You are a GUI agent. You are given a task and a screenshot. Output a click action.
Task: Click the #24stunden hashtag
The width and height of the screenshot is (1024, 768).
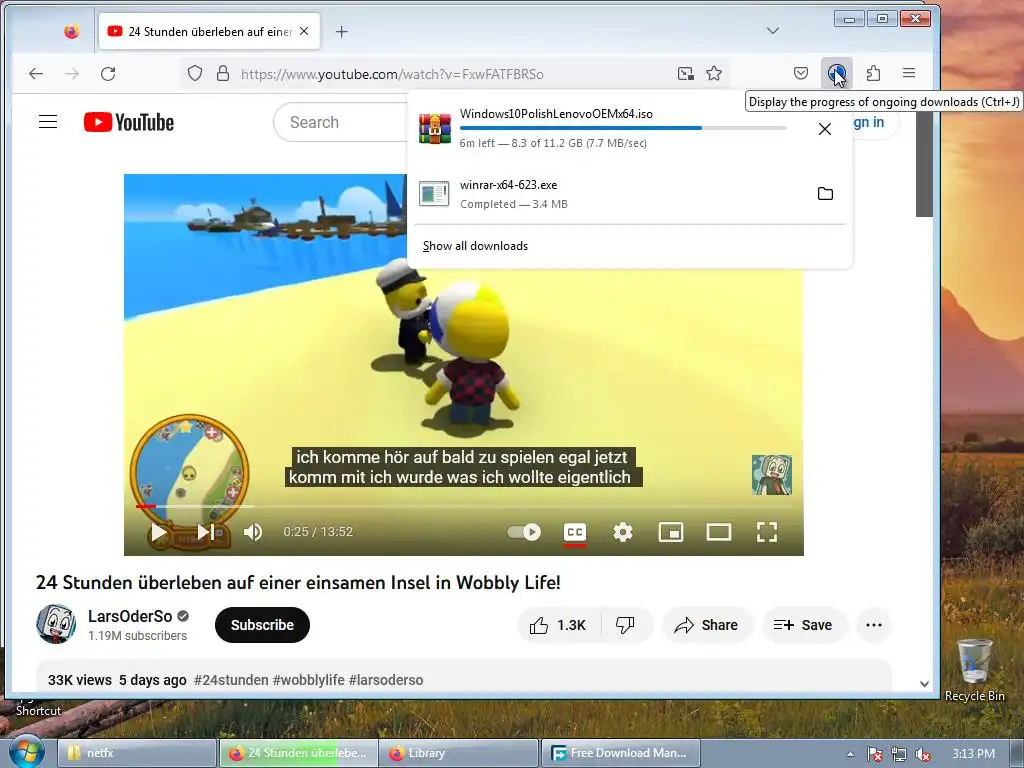pos(231,680)
